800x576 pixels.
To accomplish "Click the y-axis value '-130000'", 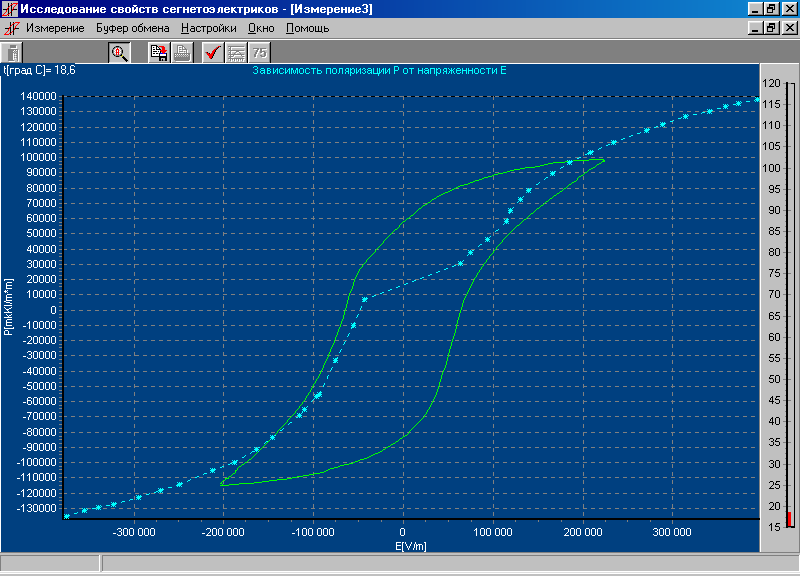I will [x=37, y=508].
